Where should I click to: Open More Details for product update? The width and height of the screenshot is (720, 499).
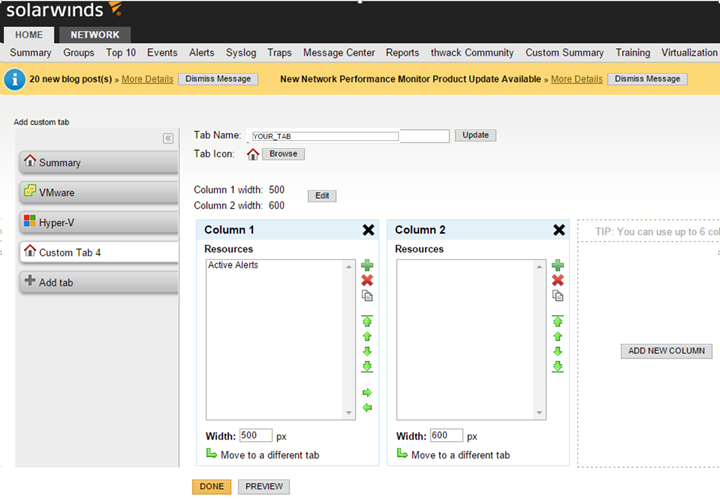[577, 79]
